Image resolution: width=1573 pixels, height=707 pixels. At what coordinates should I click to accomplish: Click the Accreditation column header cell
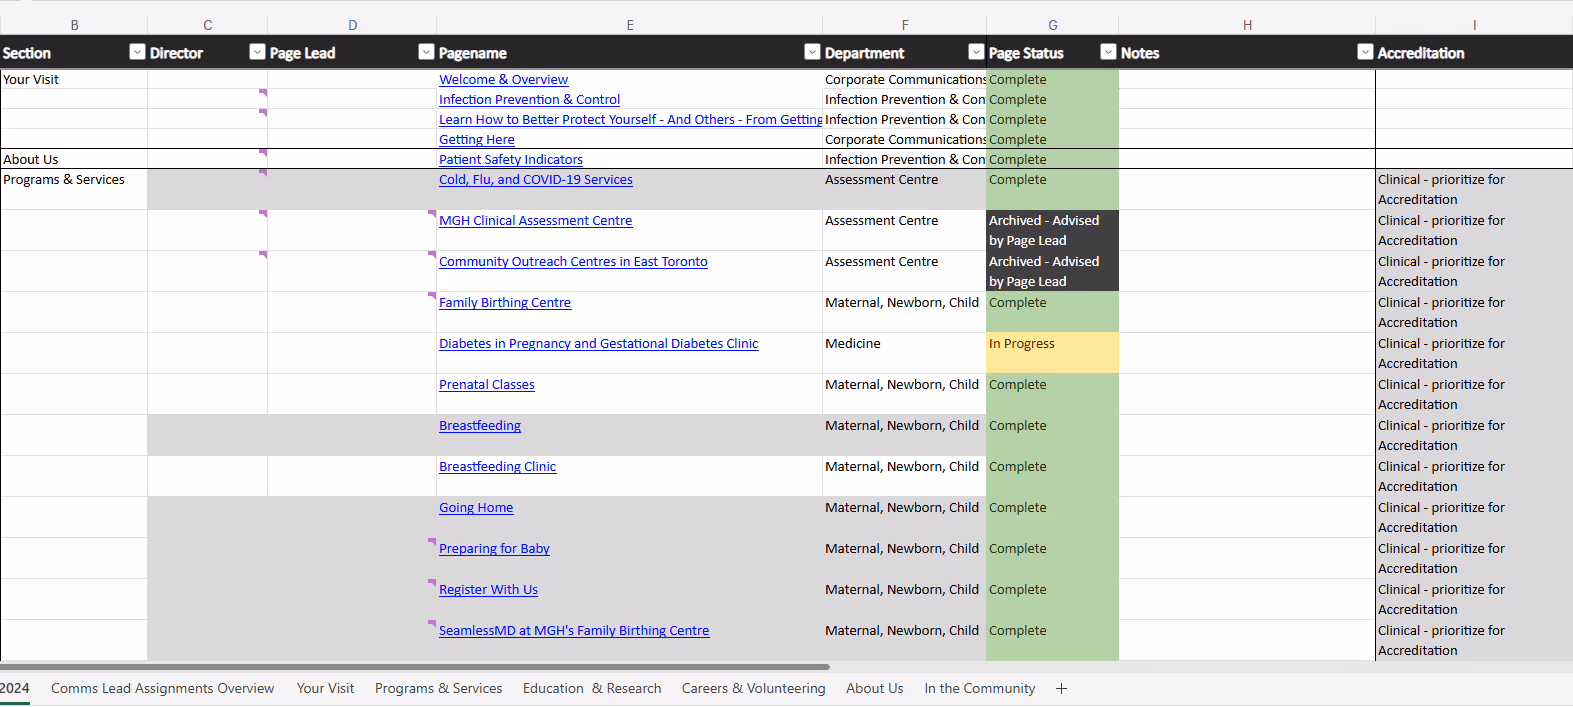(x=1474, y=52)
